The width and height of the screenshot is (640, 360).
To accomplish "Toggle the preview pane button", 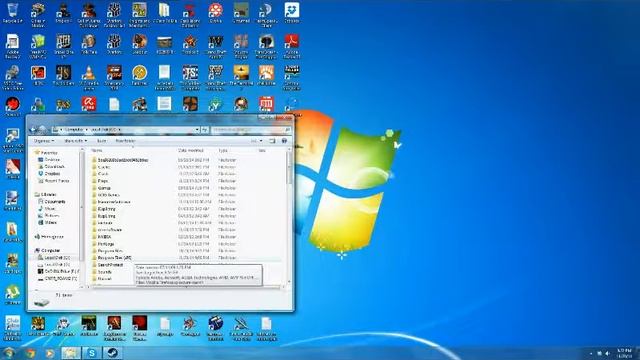I will point(272,141).
